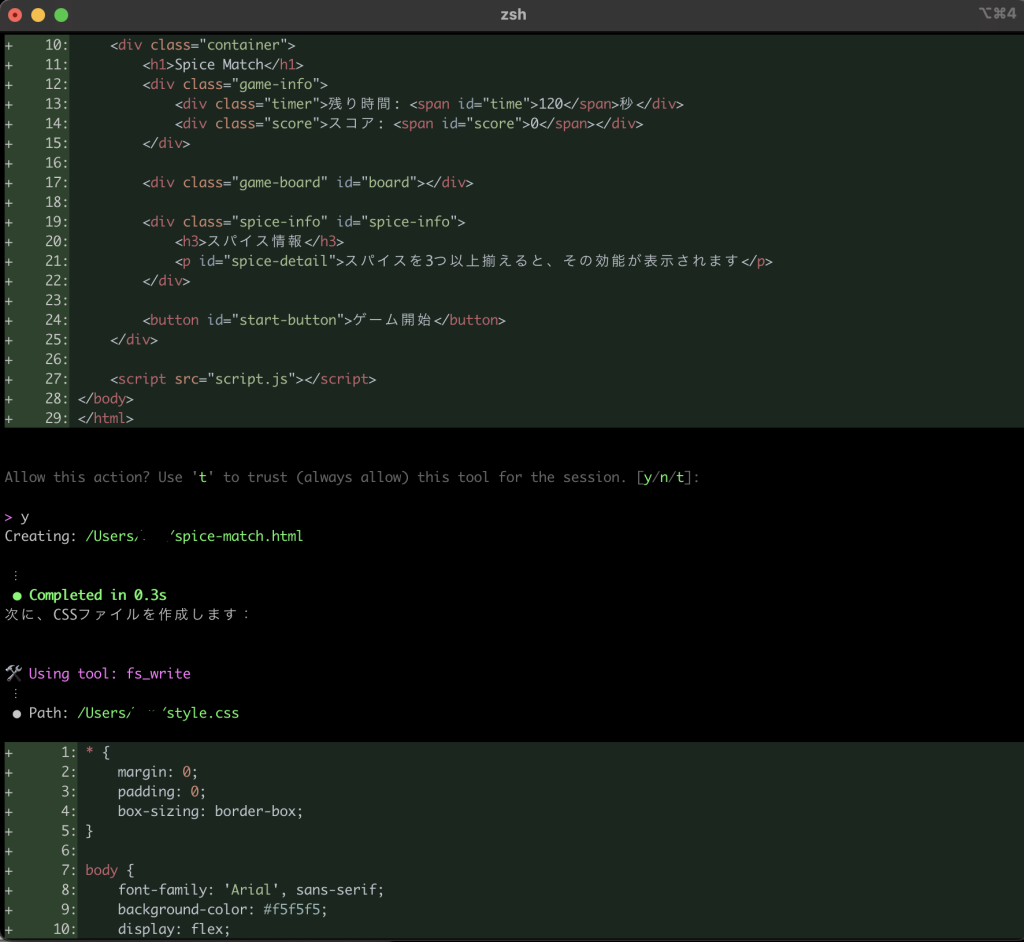Click the 'box-sizing: border-box;' line
Image resolution: width=1024 pixels, height=942 pixels.
pyautogui.click(x=210, y=811)
